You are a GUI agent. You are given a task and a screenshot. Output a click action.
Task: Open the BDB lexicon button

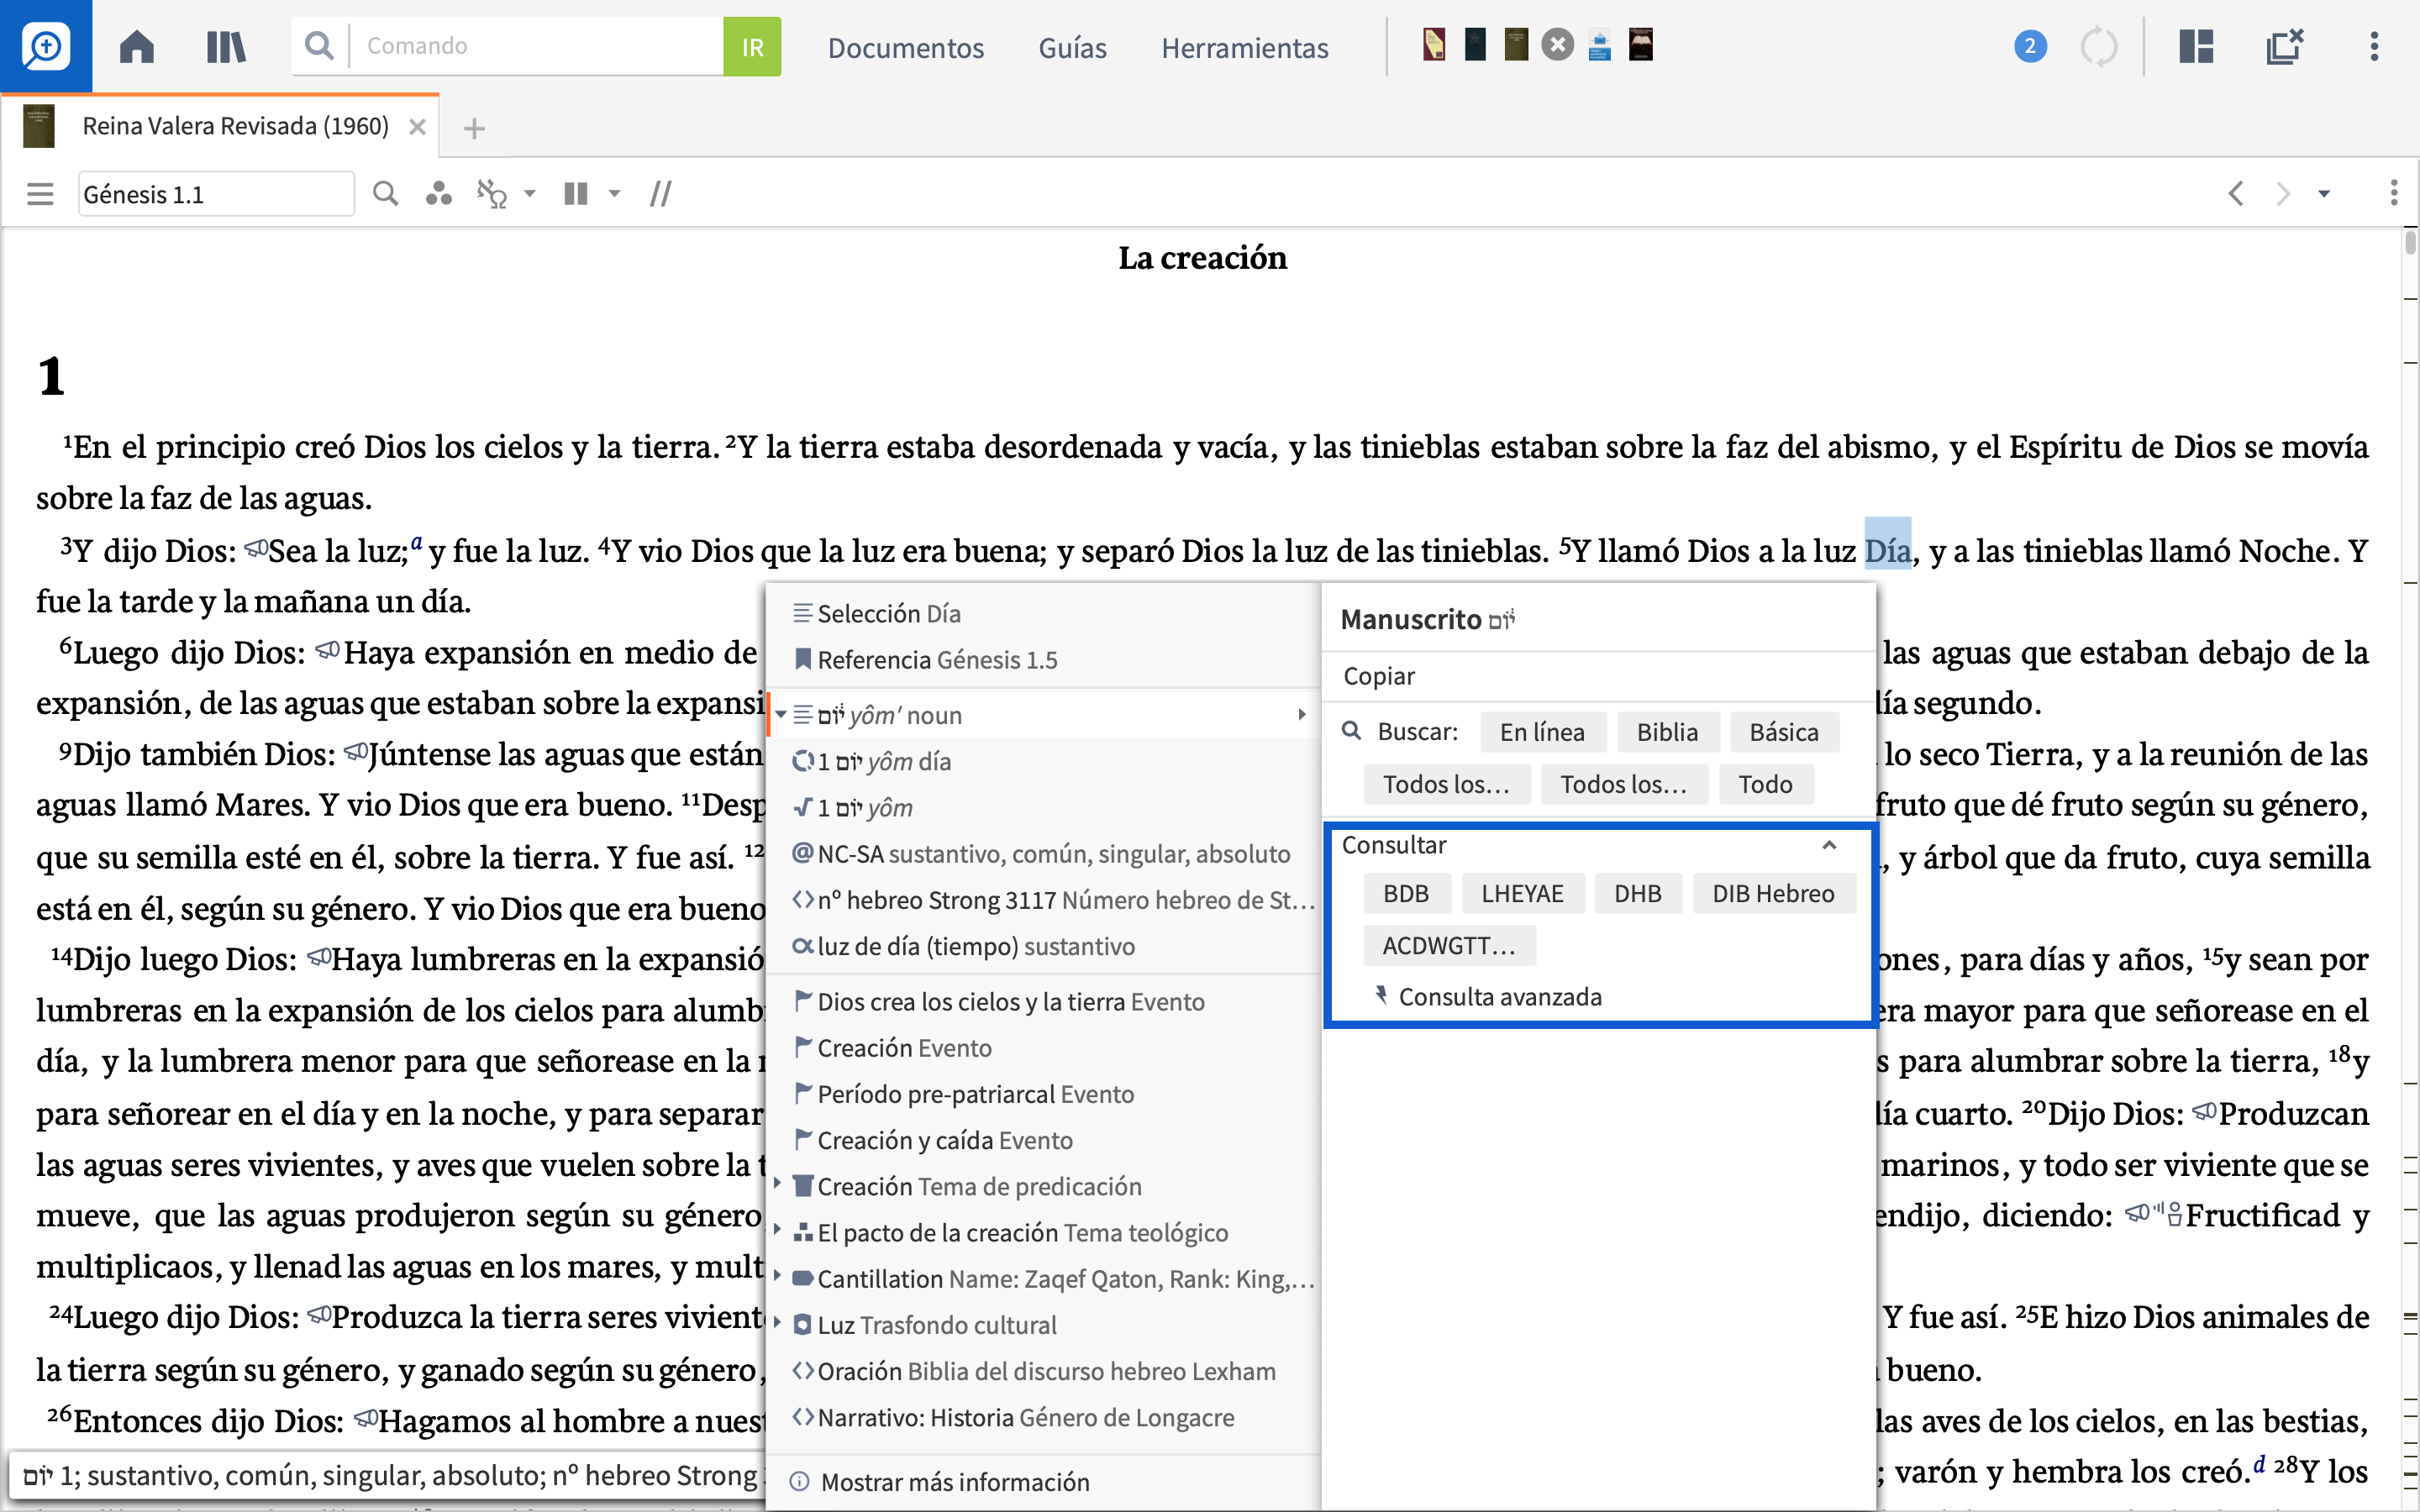point(1406,893)
